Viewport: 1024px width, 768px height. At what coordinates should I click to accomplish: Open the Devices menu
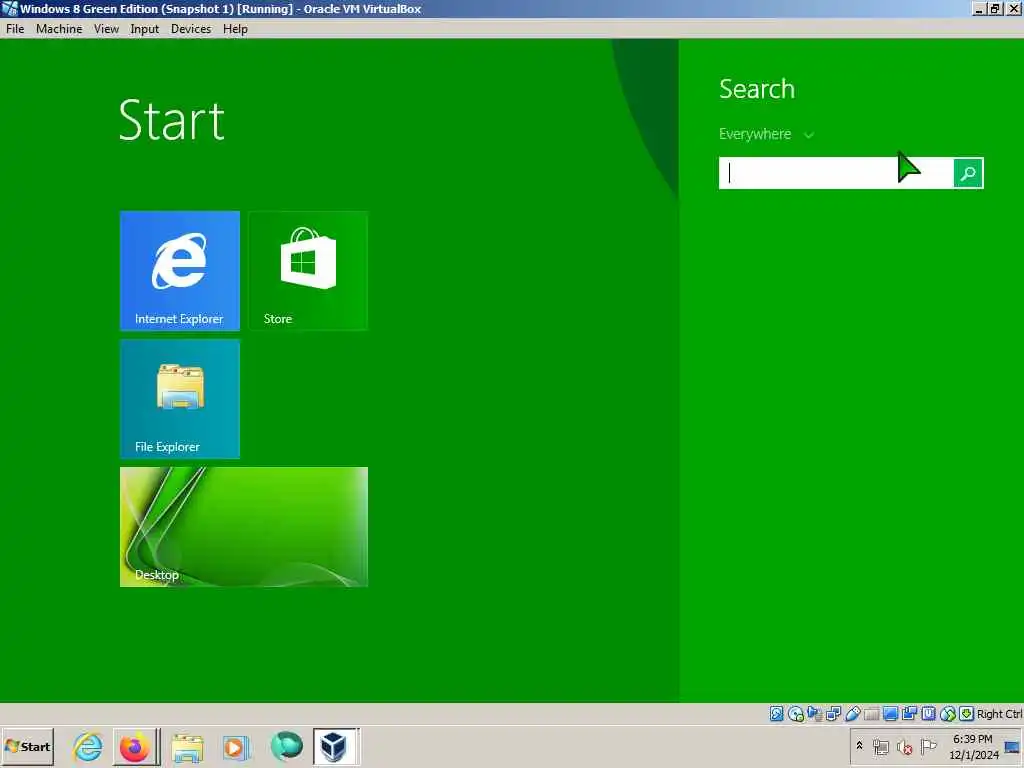(x=191, y=29)
